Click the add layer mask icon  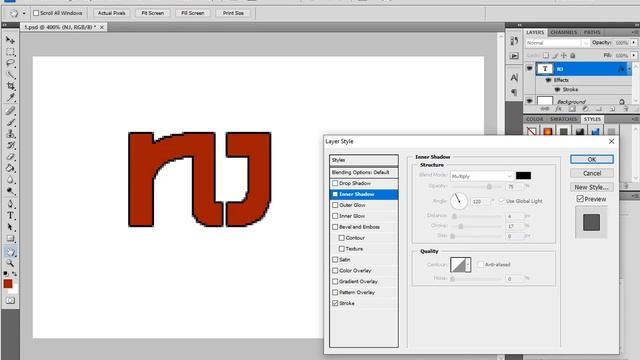572,109
